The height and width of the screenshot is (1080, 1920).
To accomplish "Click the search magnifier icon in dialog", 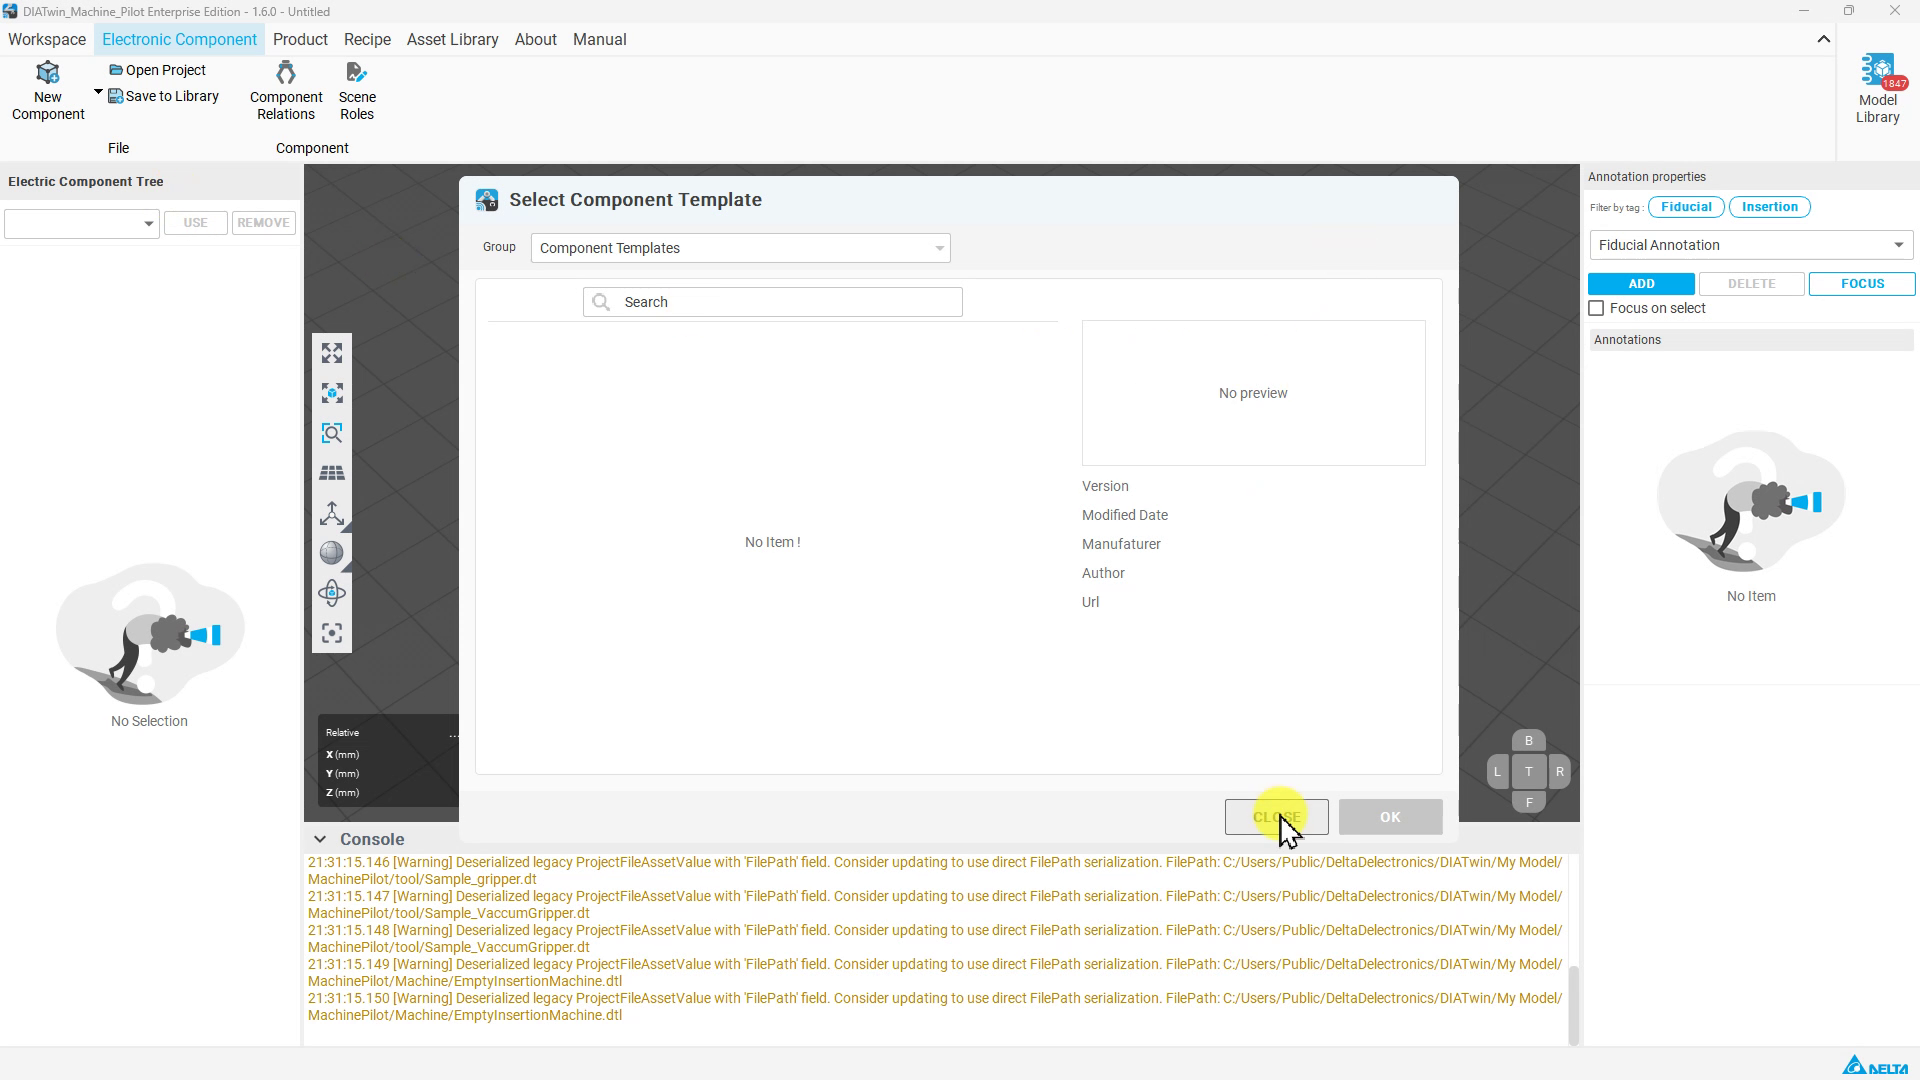I will point(601,302).
